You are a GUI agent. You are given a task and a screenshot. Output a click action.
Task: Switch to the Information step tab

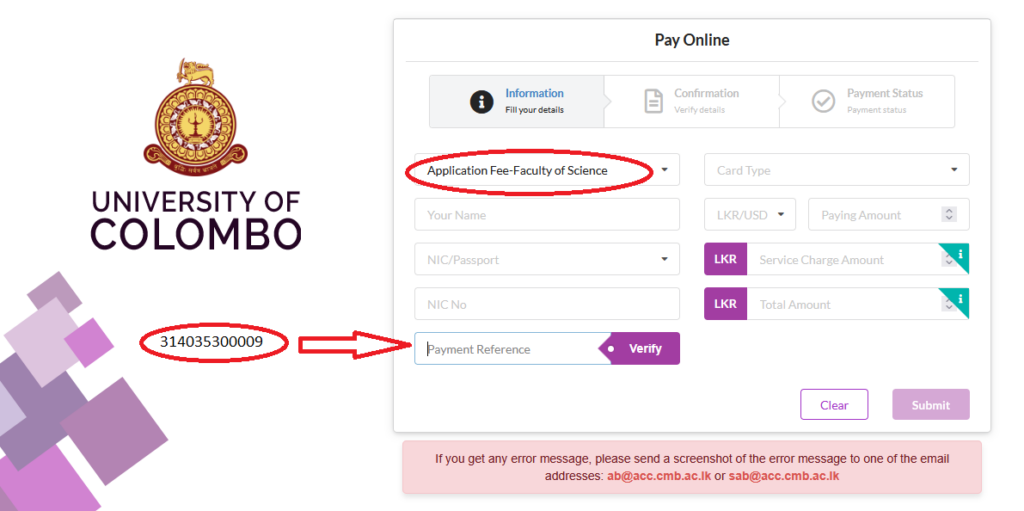click(x=517, y=101)
